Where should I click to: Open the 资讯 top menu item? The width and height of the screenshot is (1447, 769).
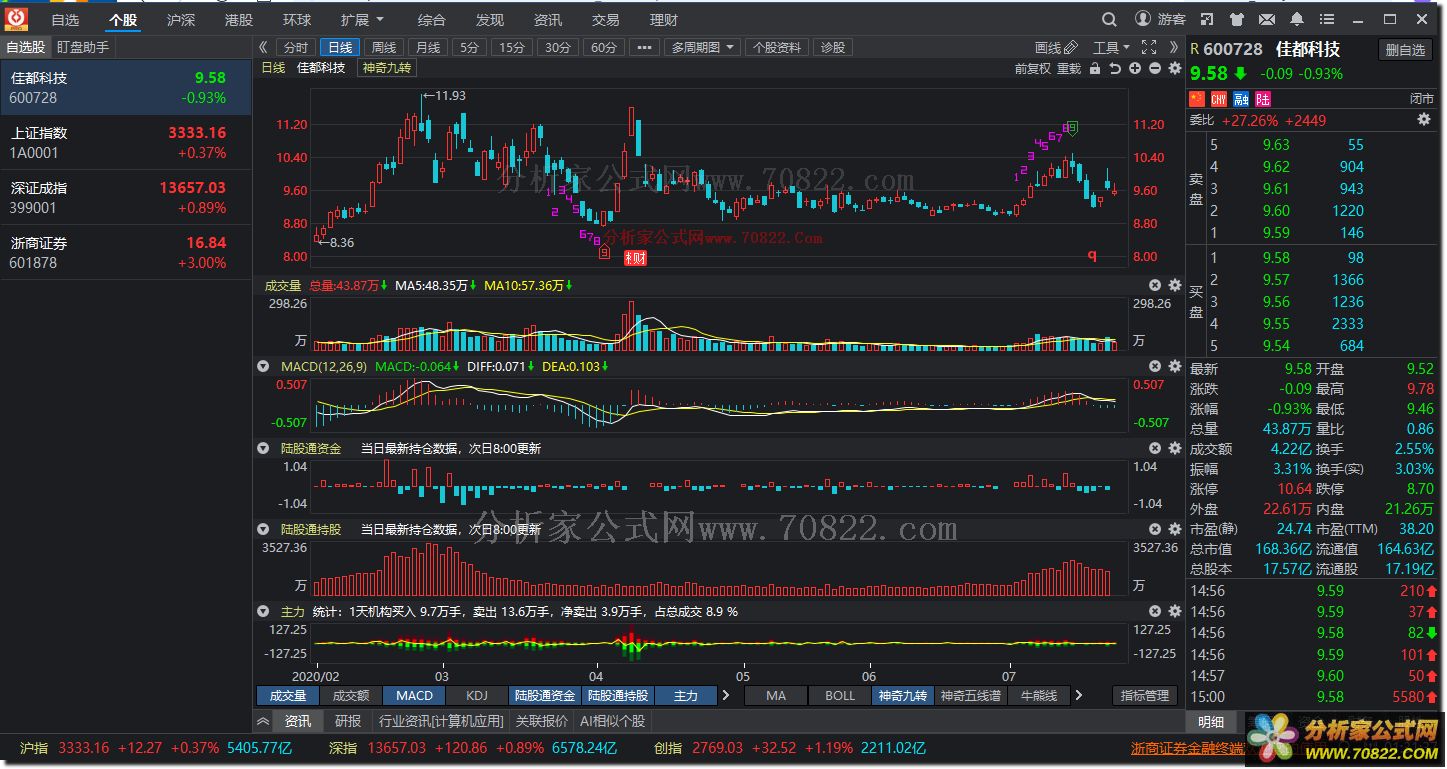point(548,20)
